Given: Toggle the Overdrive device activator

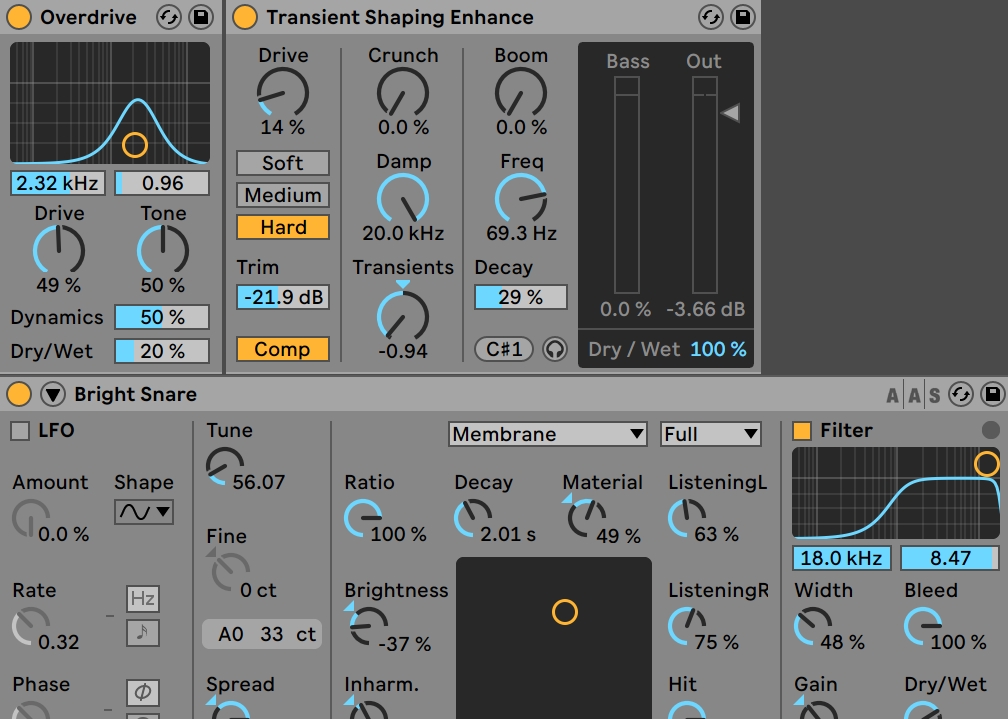Looking at the screenshot, I should [x=19, y=18].
